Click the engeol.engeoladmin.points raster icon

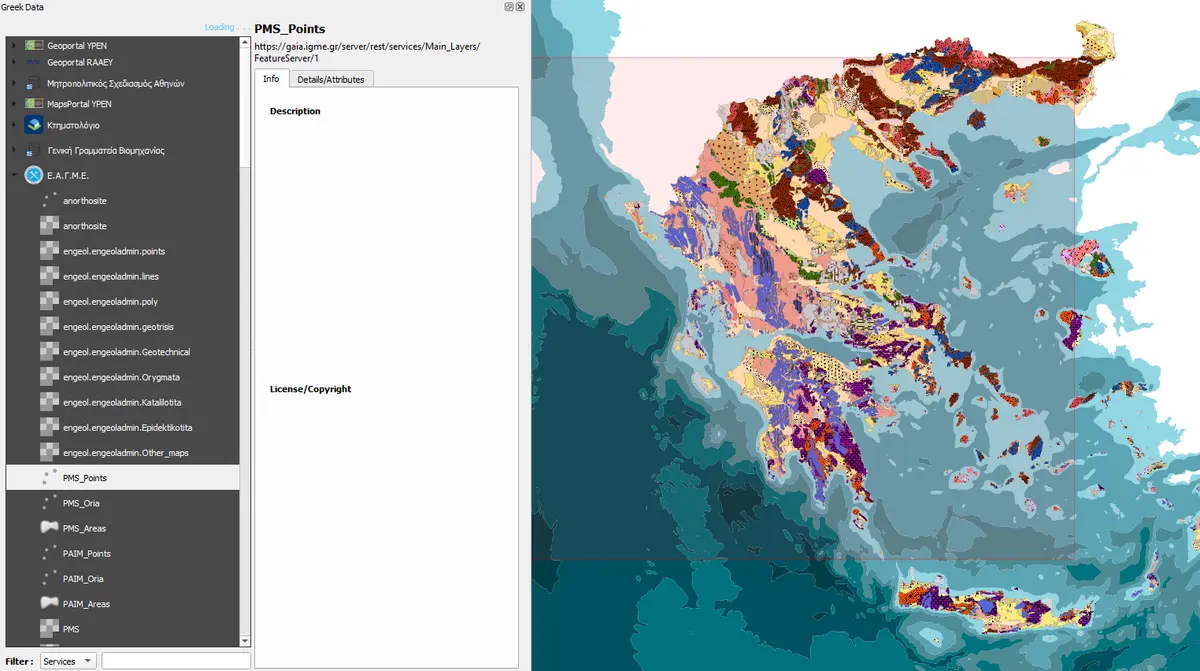49,251
